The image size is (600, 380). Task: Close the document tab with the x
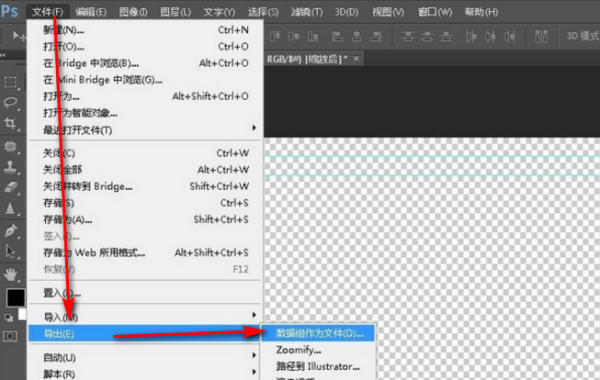pyautogui.click(x=356, y=59)
